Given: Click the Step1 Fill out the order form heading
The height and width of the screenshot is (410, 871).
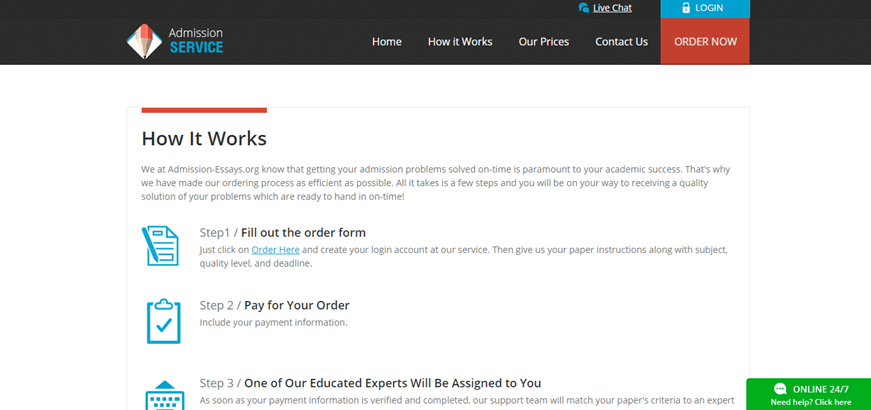Looking at the screenshot, I should [x=283, y=232].
